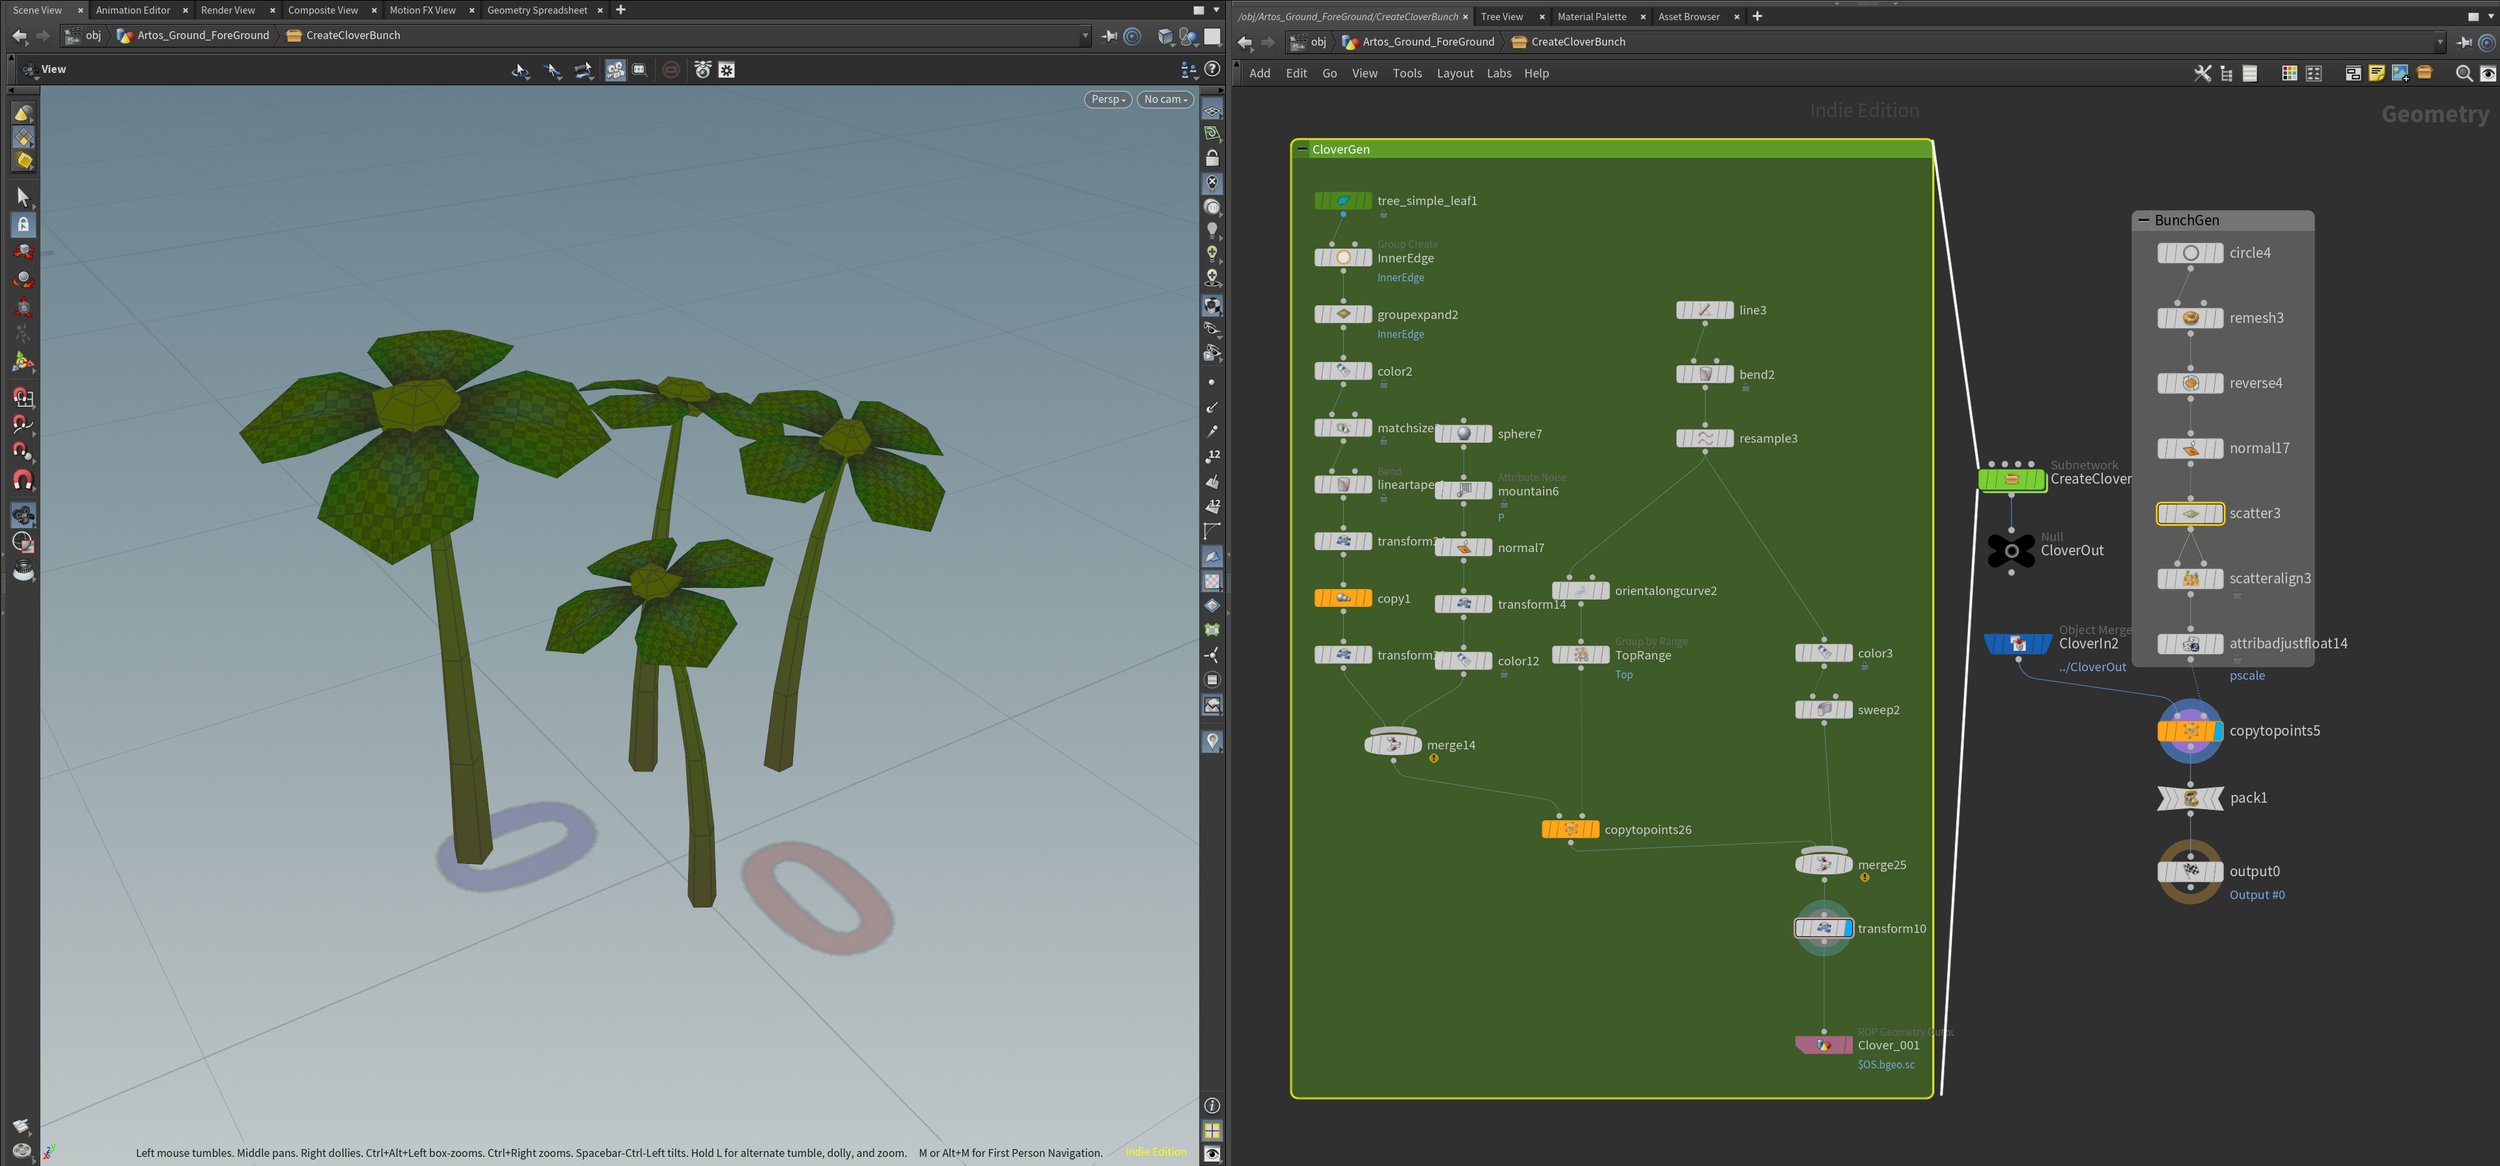Toggle the Secure Selection lock tool
Viewport: 2500px width, 1166px height.
(23, 225)
